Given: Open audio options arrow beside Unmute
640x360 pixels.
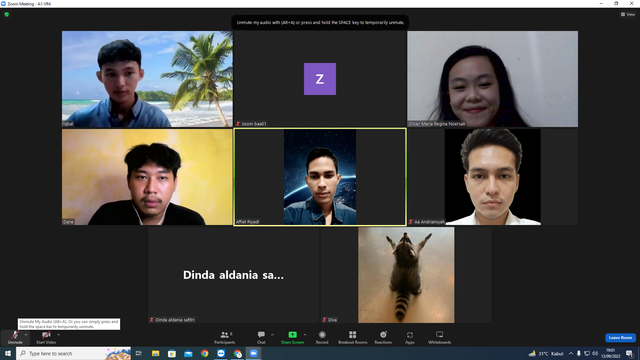Looking at the screenshot, I should 26,335.
